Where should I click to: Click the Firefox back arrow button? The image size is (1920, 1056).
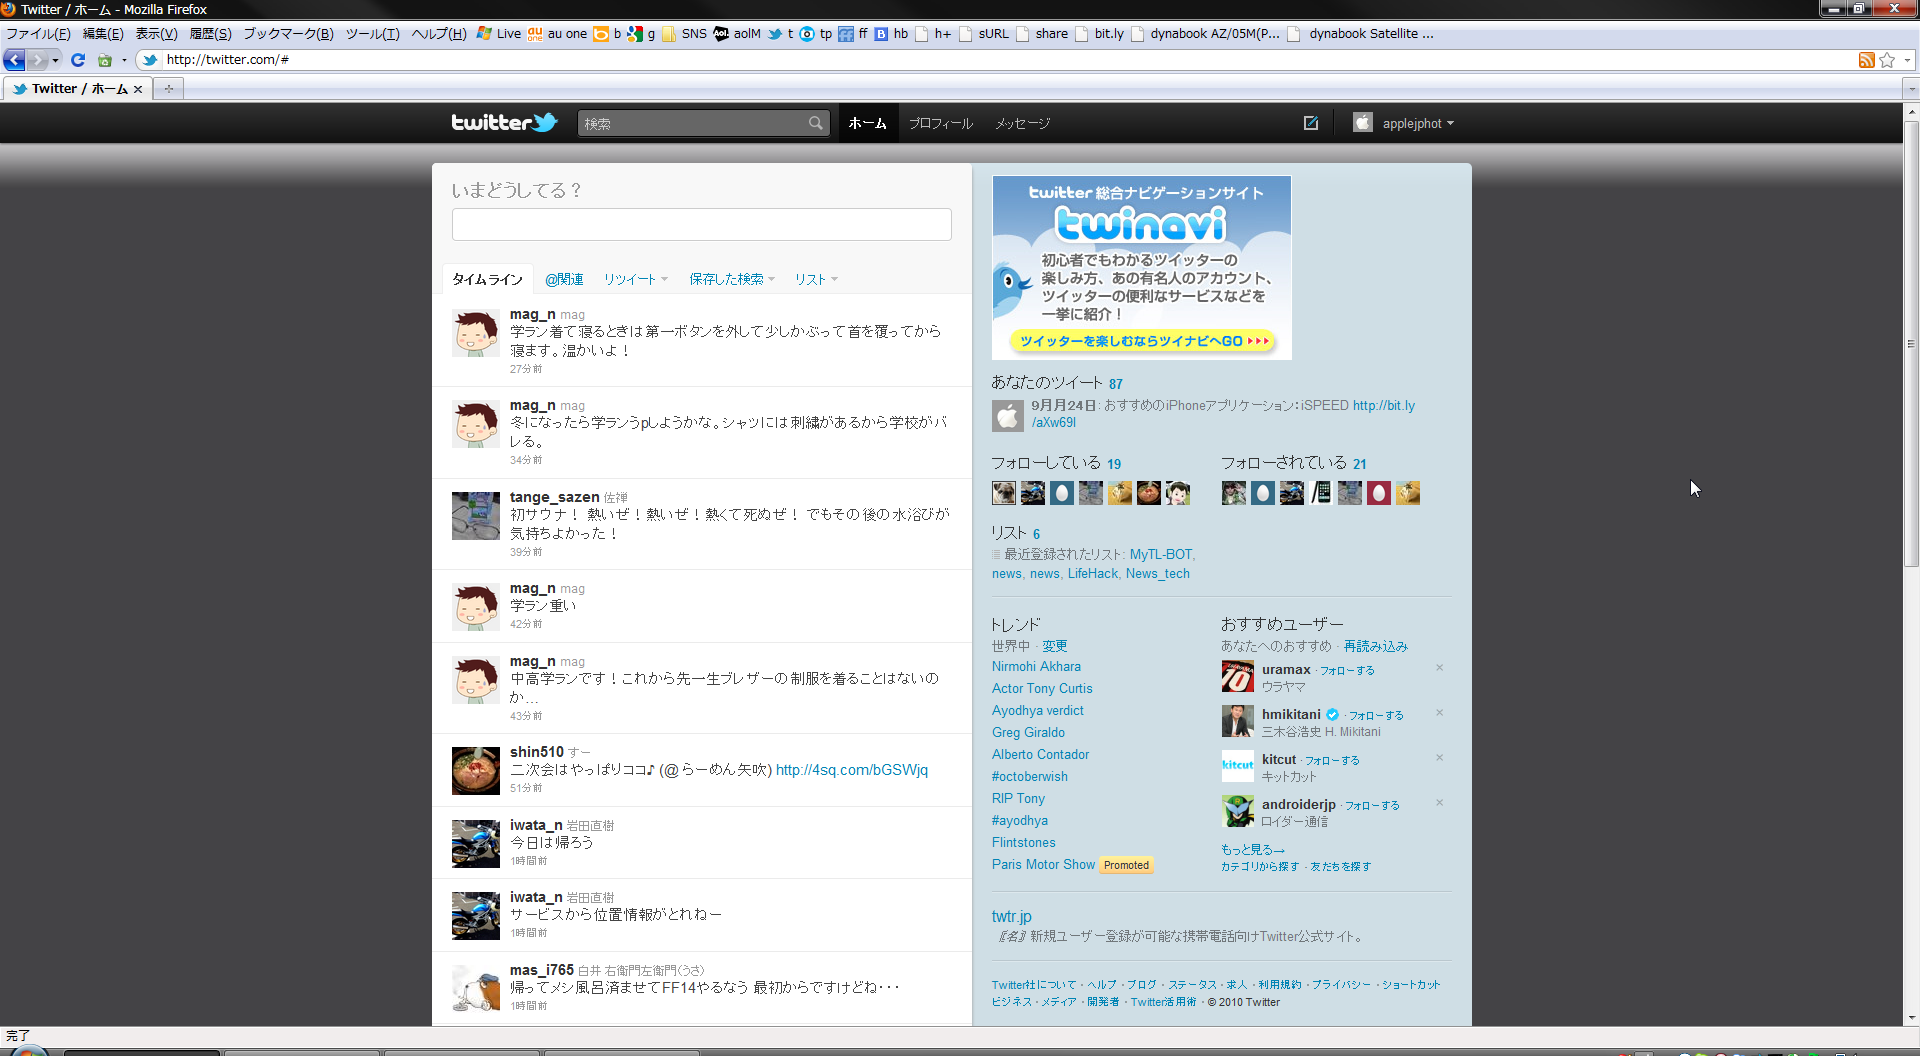click(14, 60)
